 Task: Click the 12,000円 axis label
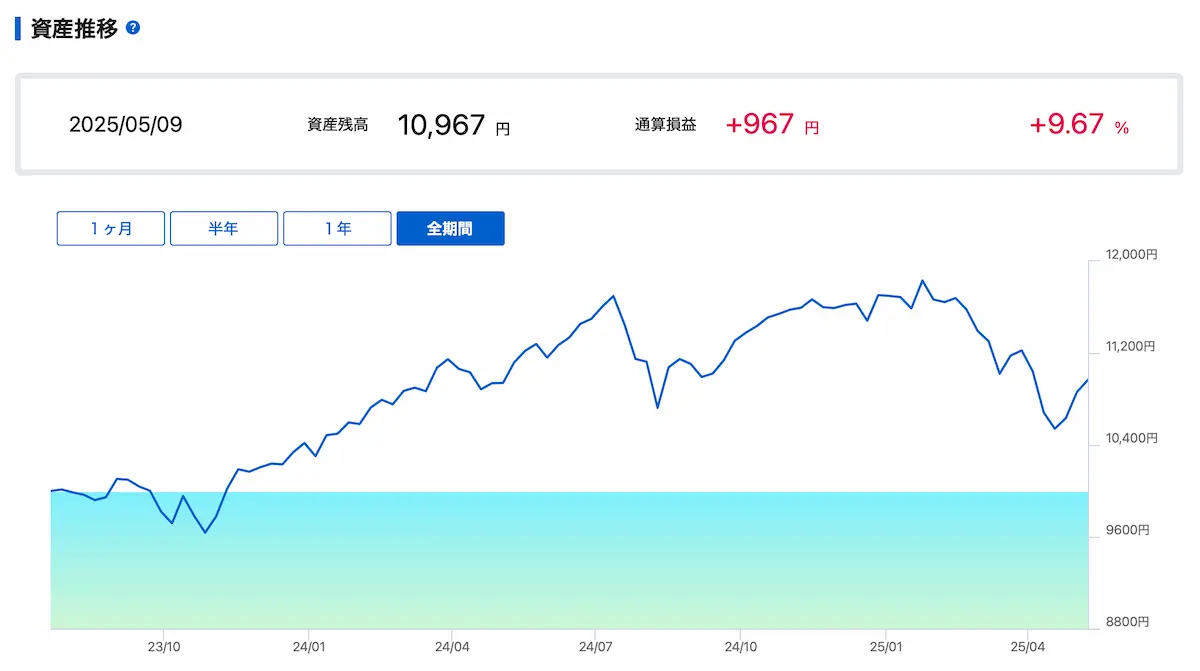coord(1131,255)
